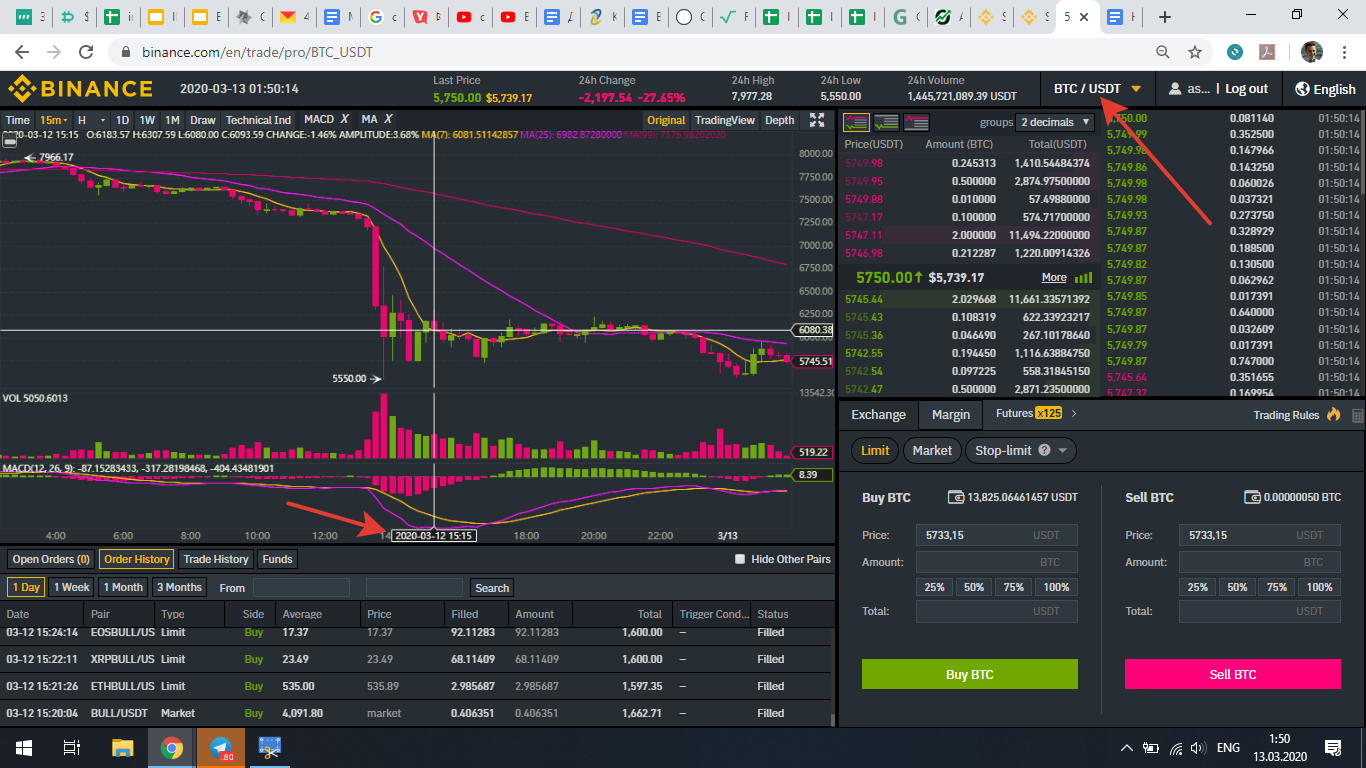Open Telegram from the taskbar

pos(221,747)
